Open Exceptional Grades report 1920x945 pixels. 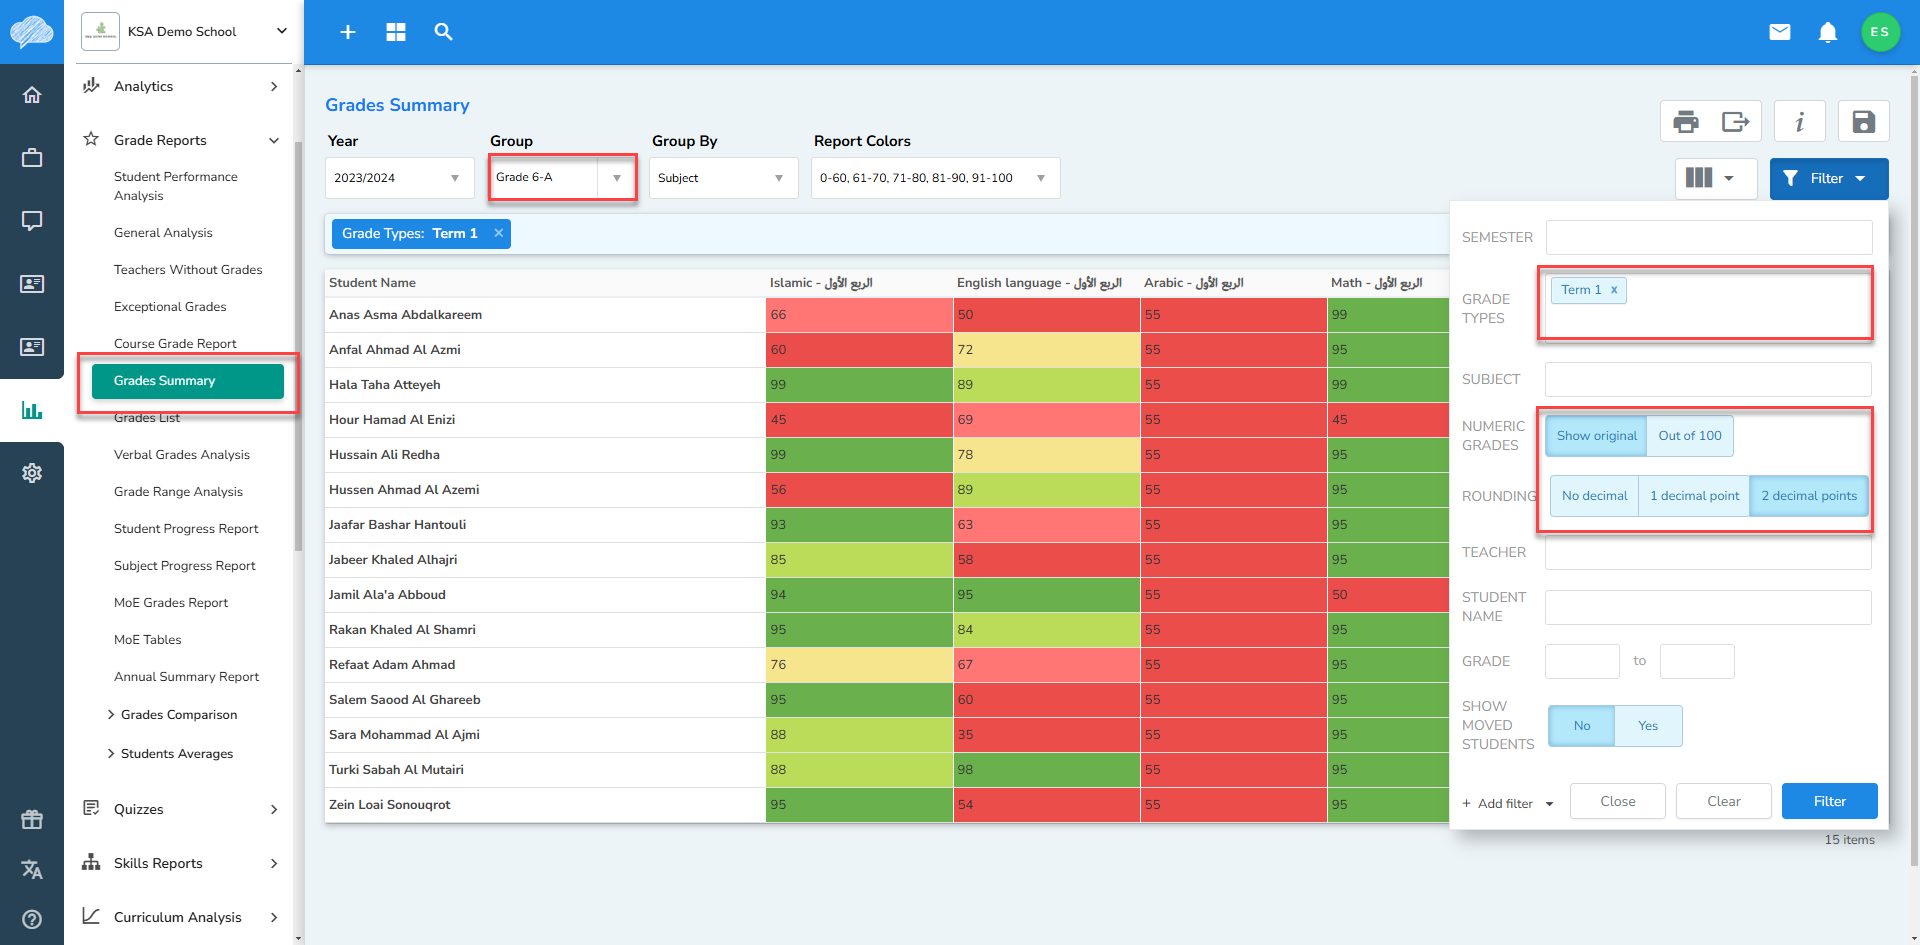click(x=170, y=307)
